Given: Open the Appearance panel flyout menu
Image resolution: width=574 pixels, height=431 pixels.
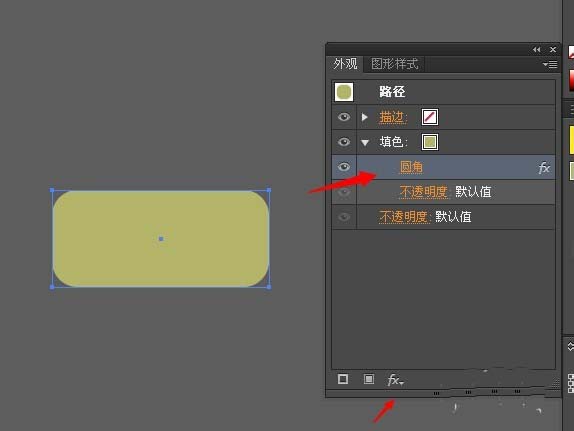Looking at the screenshot, I should [x=550, y=65].
